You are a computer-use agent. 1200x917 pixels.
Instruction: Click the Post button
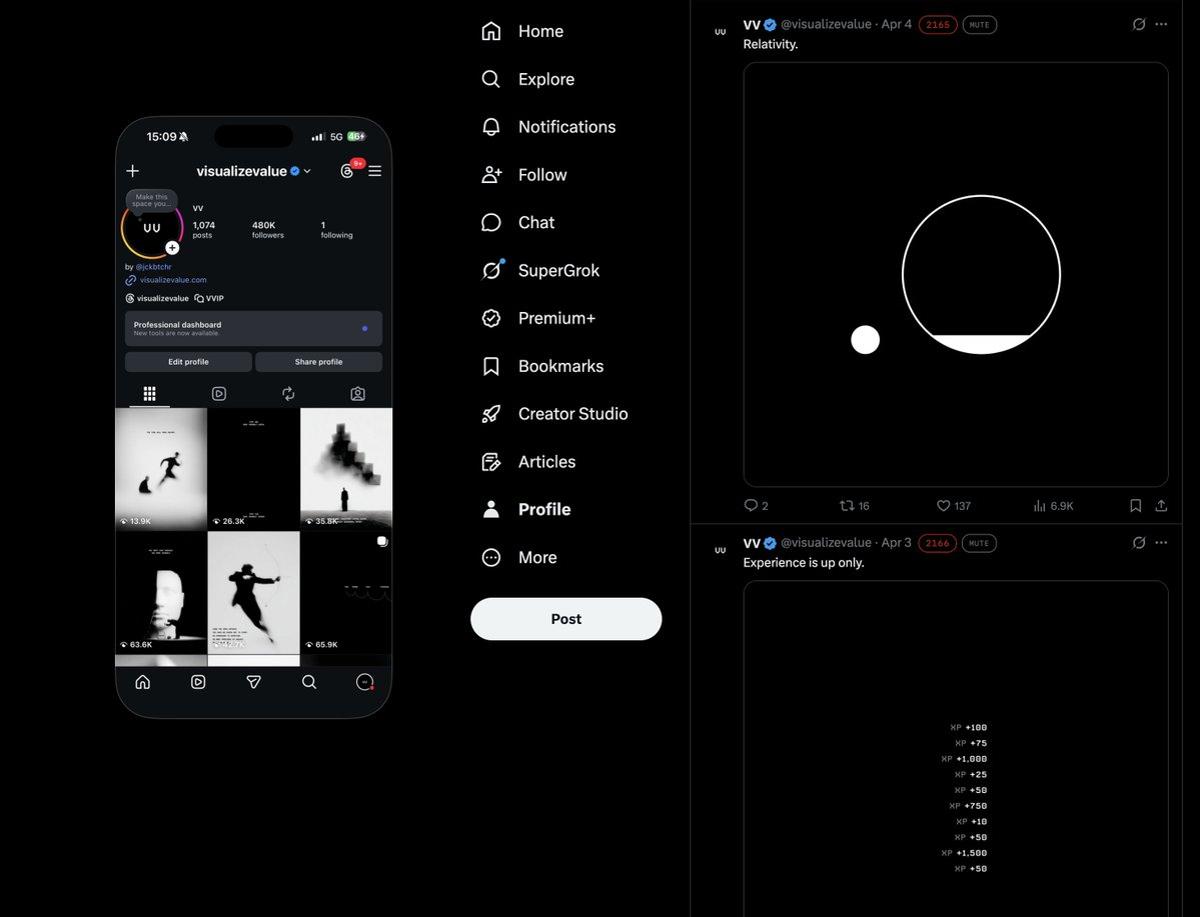565,618
